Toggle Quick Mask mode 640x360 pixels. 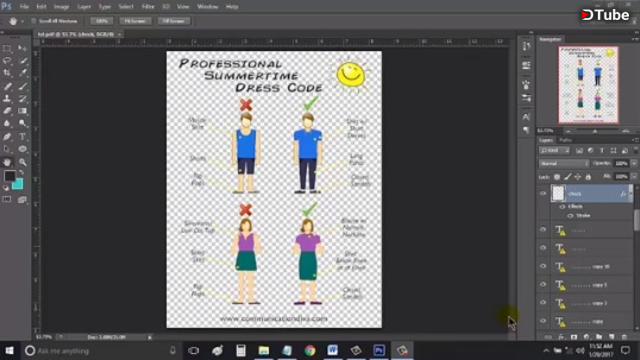tap(7, 200)
